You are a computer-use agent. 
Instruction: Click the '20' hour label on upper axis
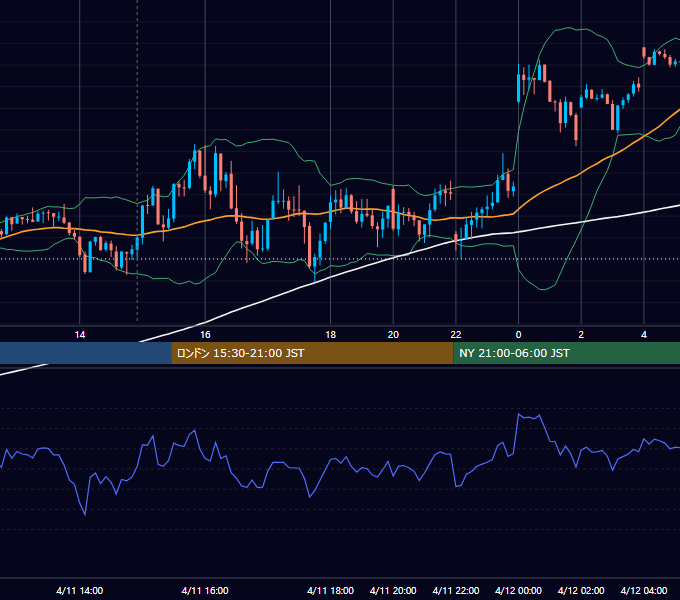click(393, 335)
